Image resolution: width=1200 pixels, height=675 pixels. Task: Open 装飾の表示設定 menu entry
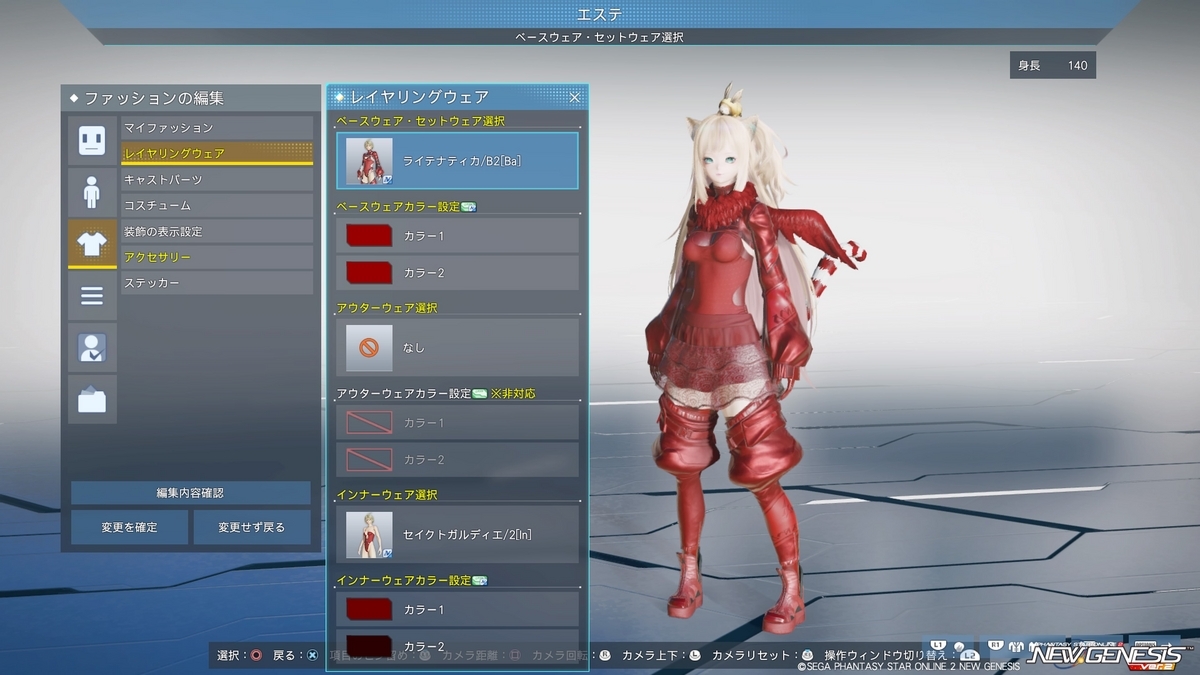(217, 232)
